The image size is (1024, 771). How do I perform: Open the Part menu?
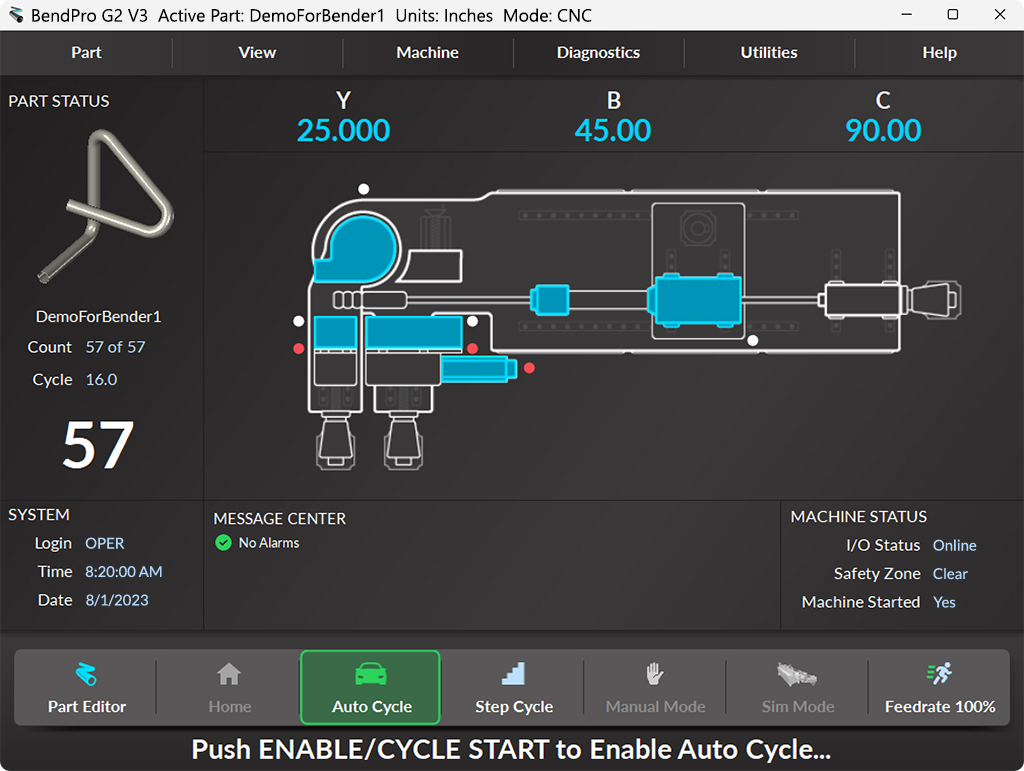(86, 53)
